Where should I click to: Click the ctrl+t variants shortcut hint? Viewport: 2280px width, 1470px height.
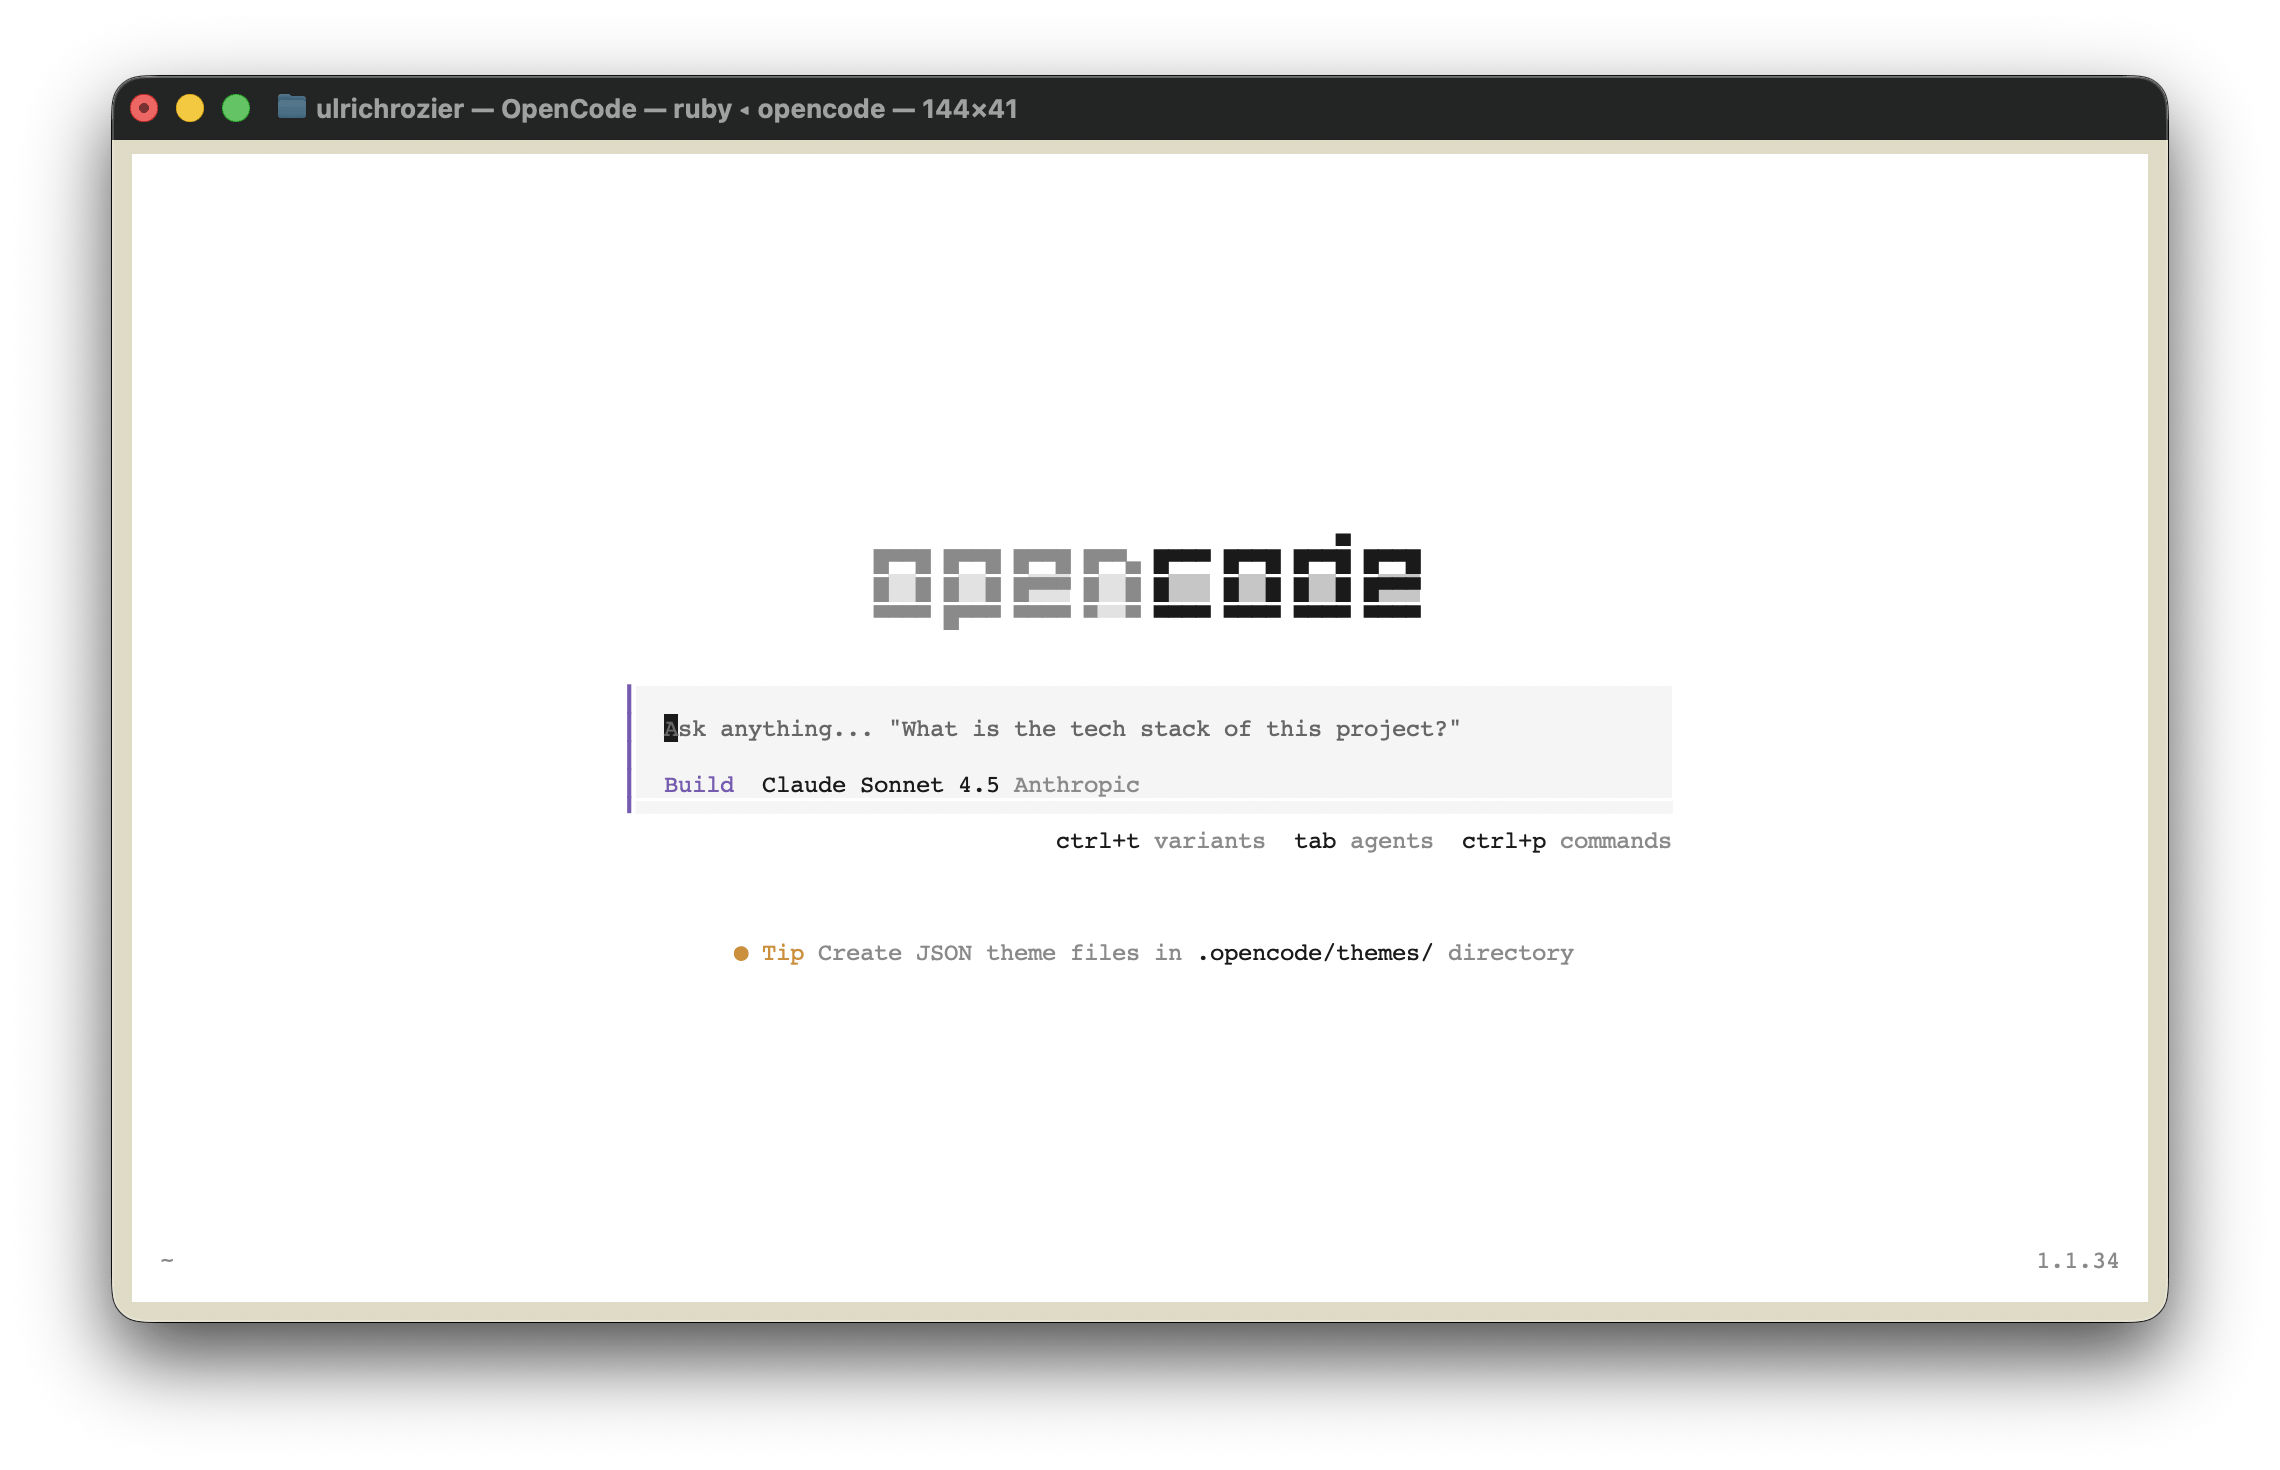coord(1160,841)
